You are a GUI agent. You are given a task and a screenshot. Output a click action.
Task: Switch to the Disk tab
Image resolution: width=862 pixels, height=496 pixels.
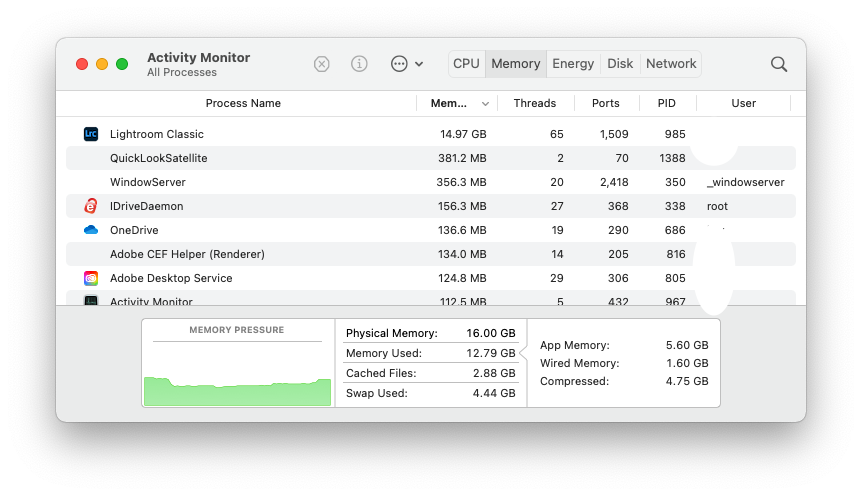(x=620, y=64)
